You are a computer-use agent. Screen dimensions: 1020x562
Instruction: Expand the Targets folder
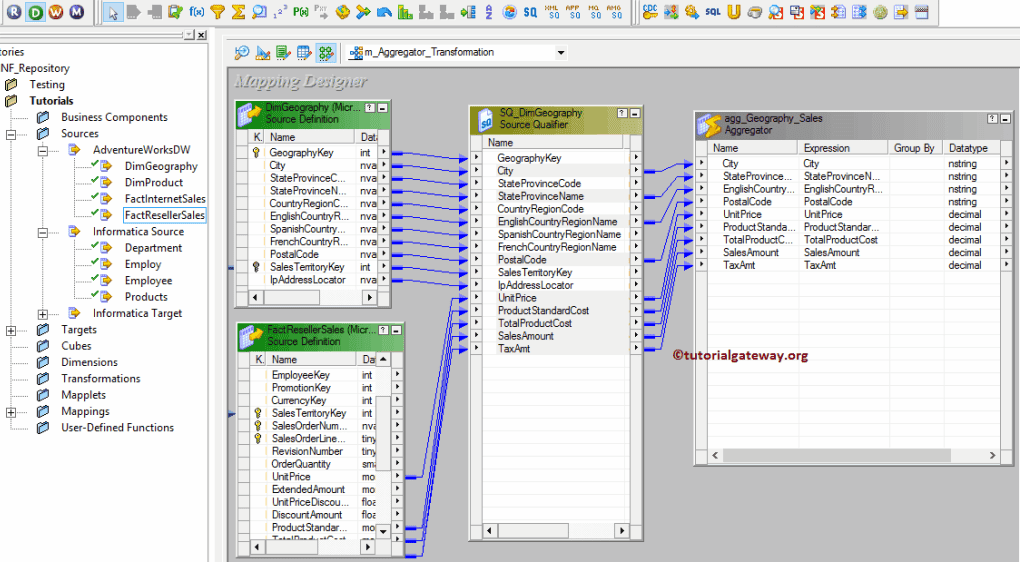tap(11, 330)
